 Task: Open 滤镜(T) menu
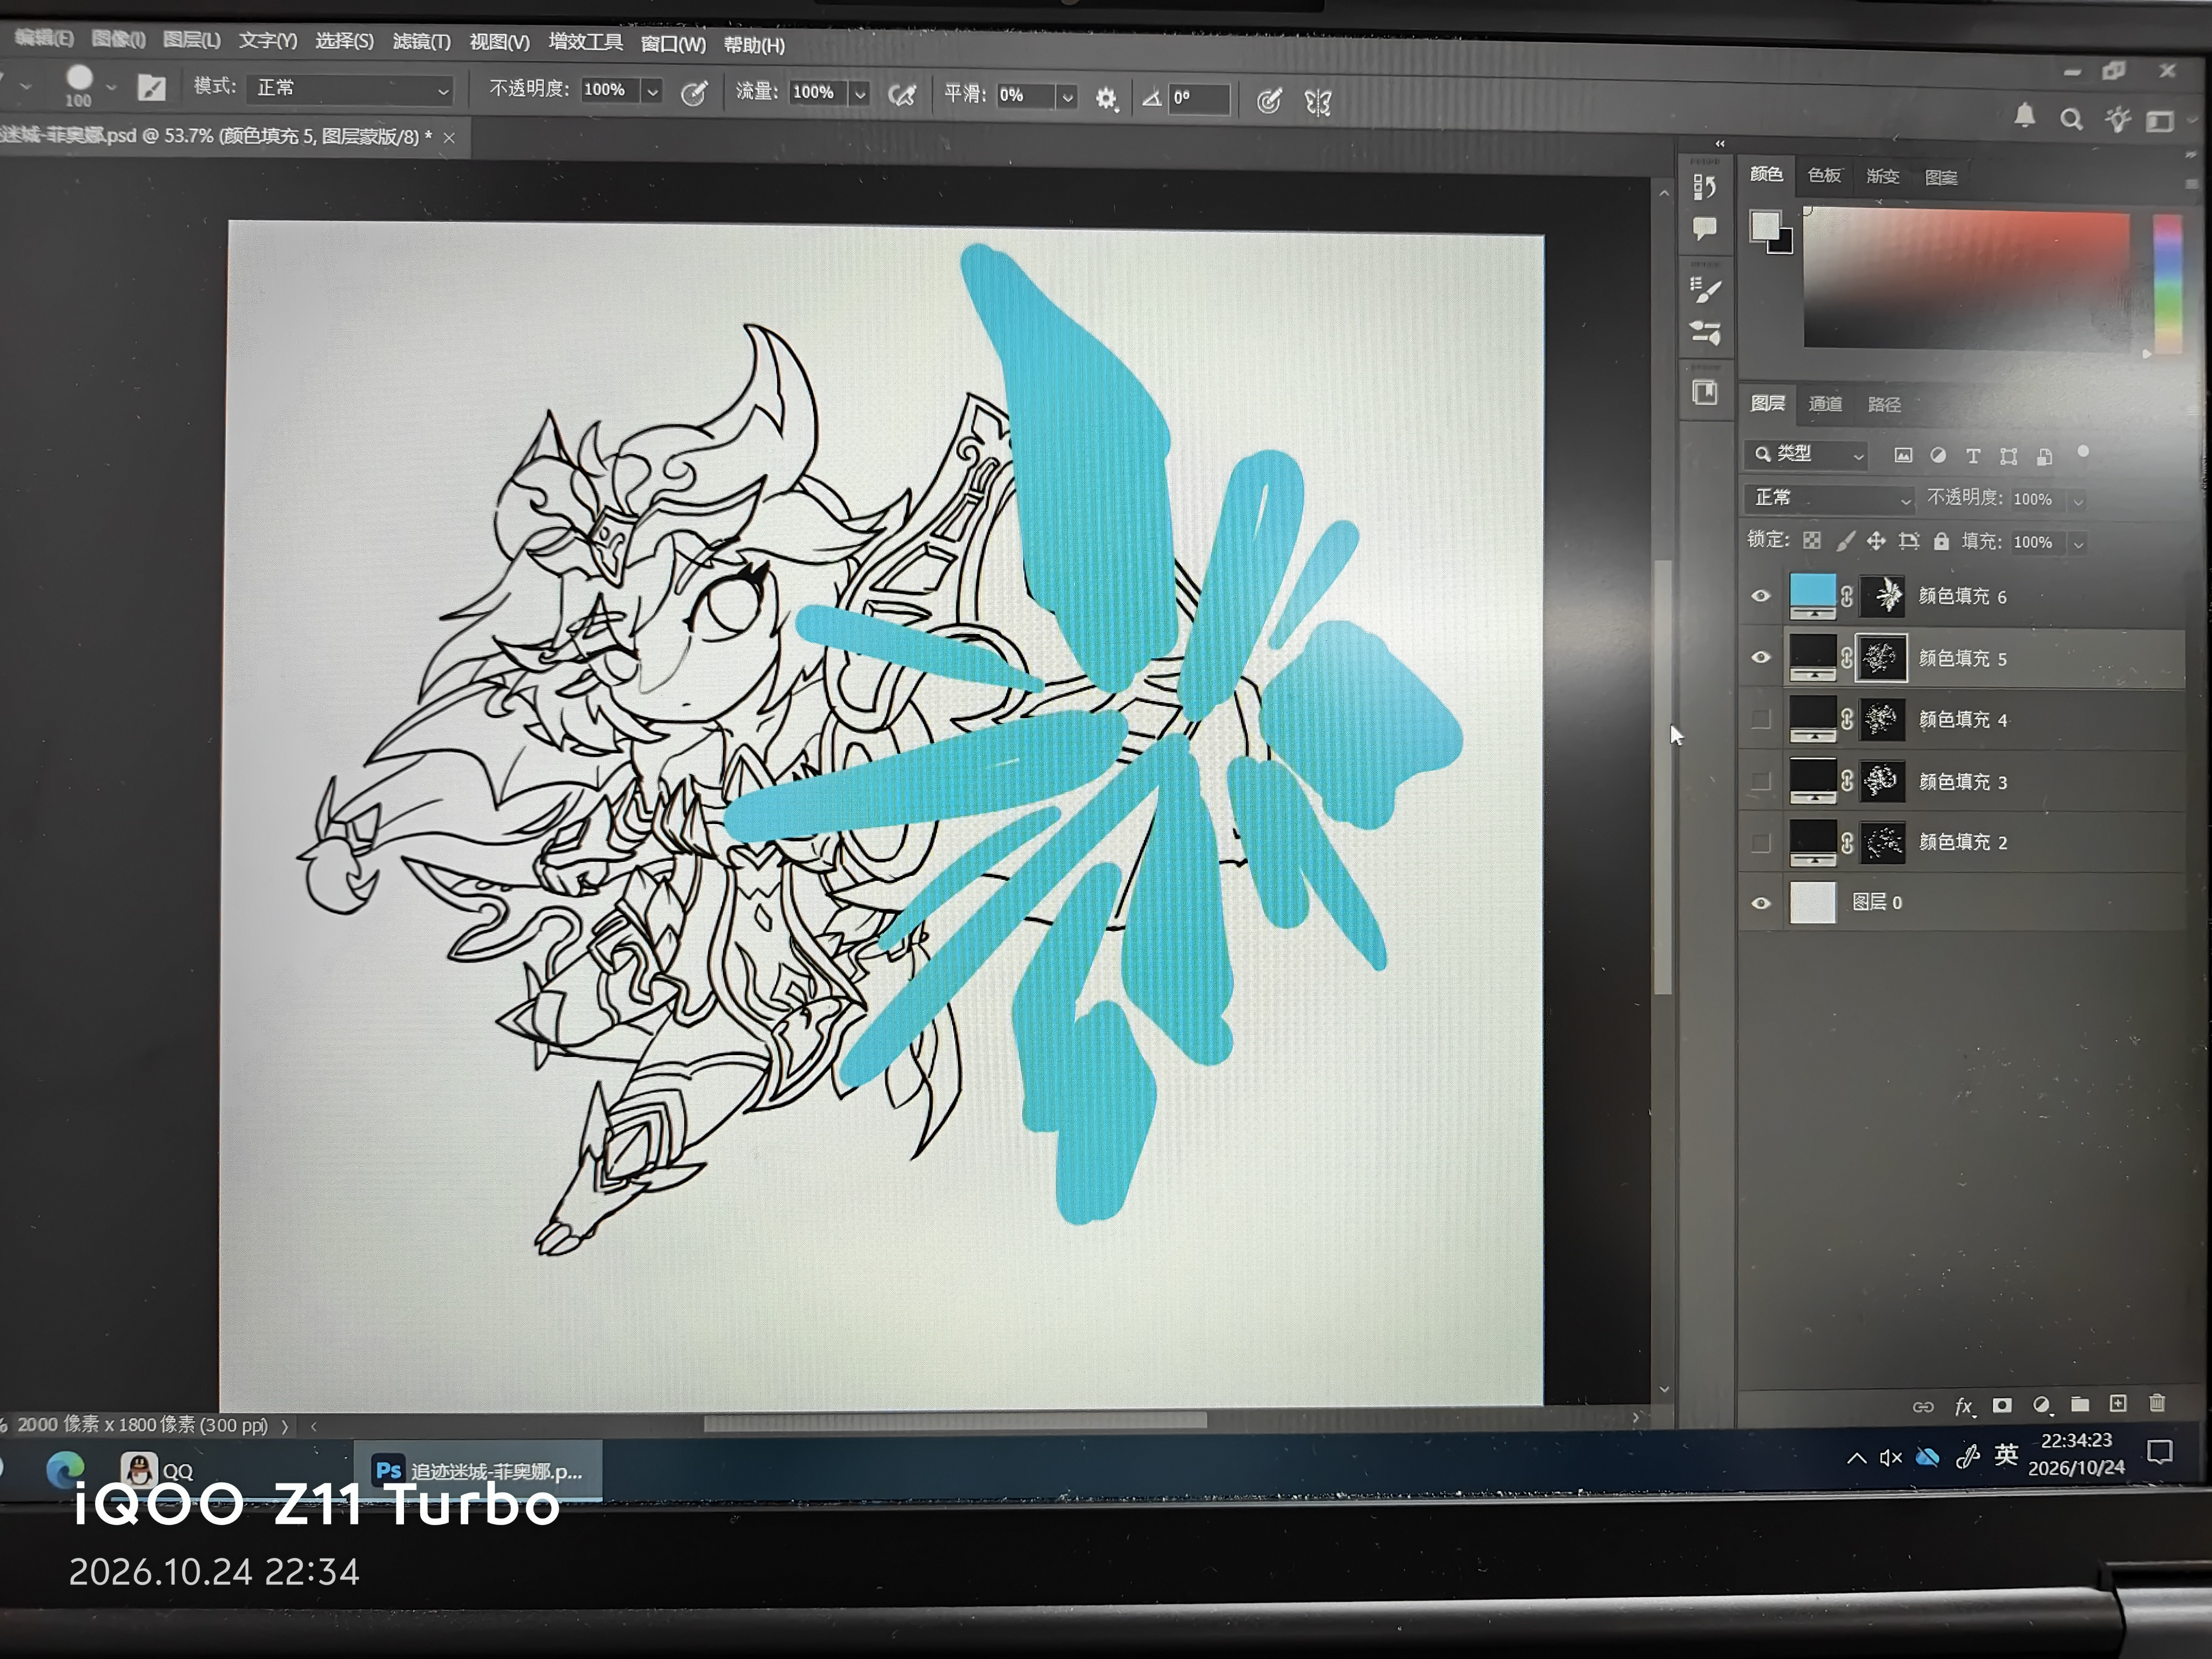pyautogui.click(x=421, y=41)
